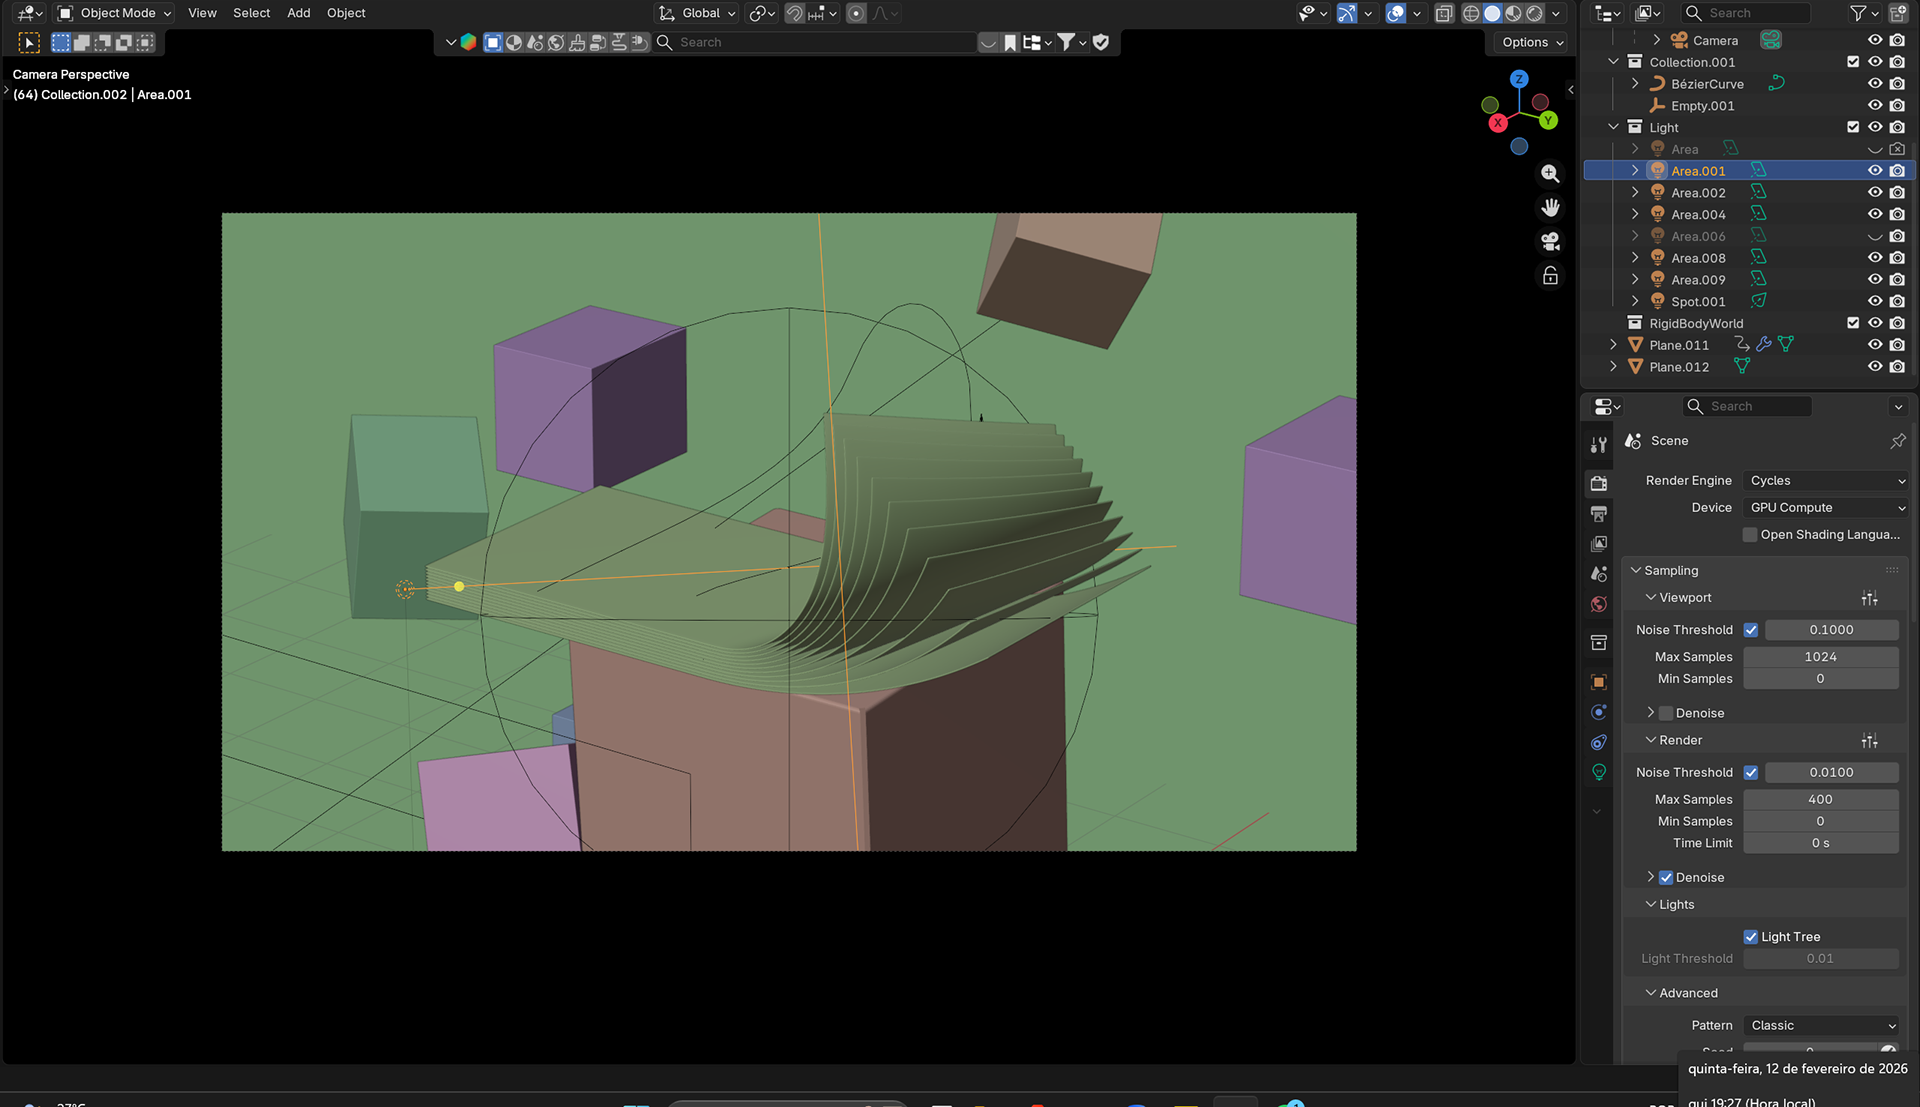Viewport: 1920px width, 1107px height.
Task: Open the View Layer properties tab
Action: (x=1599, y=544)
